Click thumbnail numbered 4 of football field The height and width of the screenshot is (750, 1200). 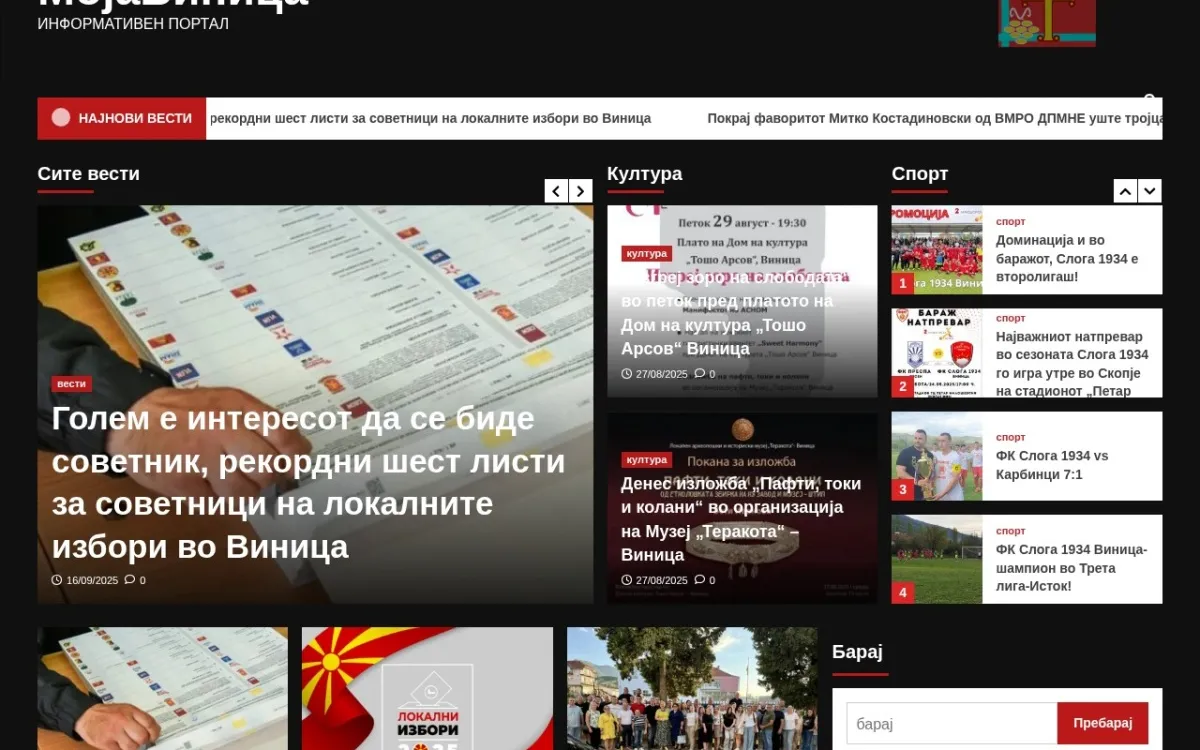[937, 559]
